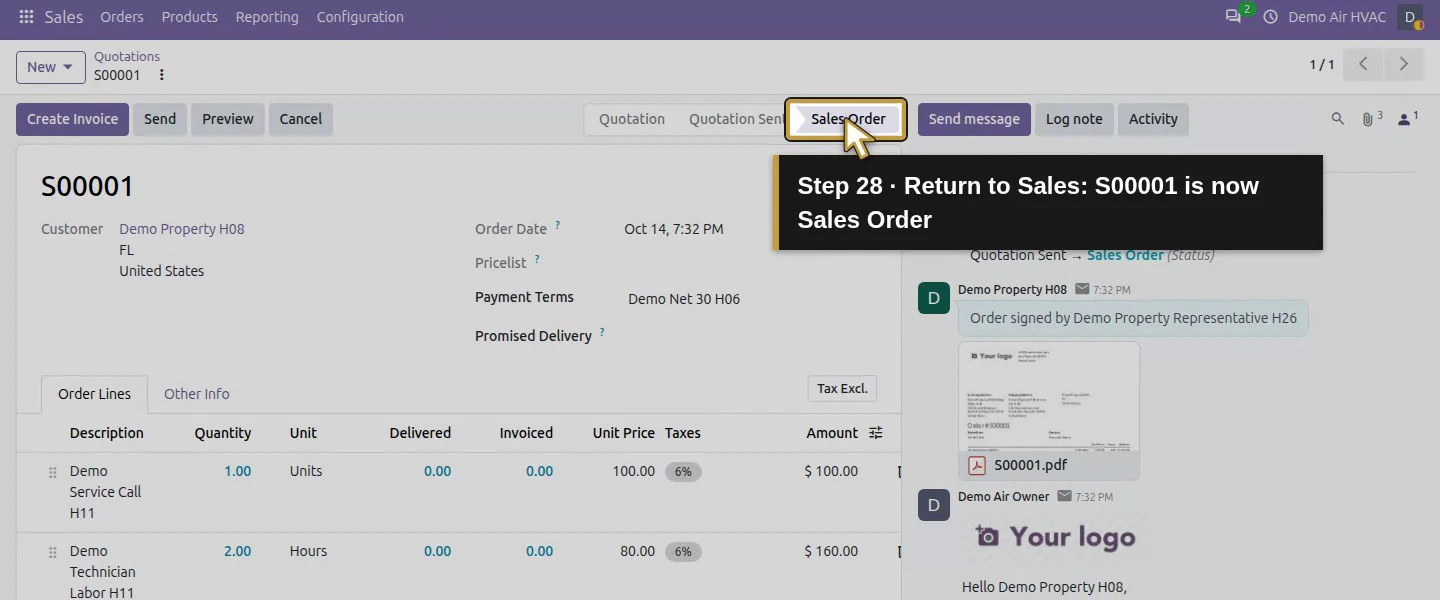Click Demo Air HVAC company name

[1337, 17]
